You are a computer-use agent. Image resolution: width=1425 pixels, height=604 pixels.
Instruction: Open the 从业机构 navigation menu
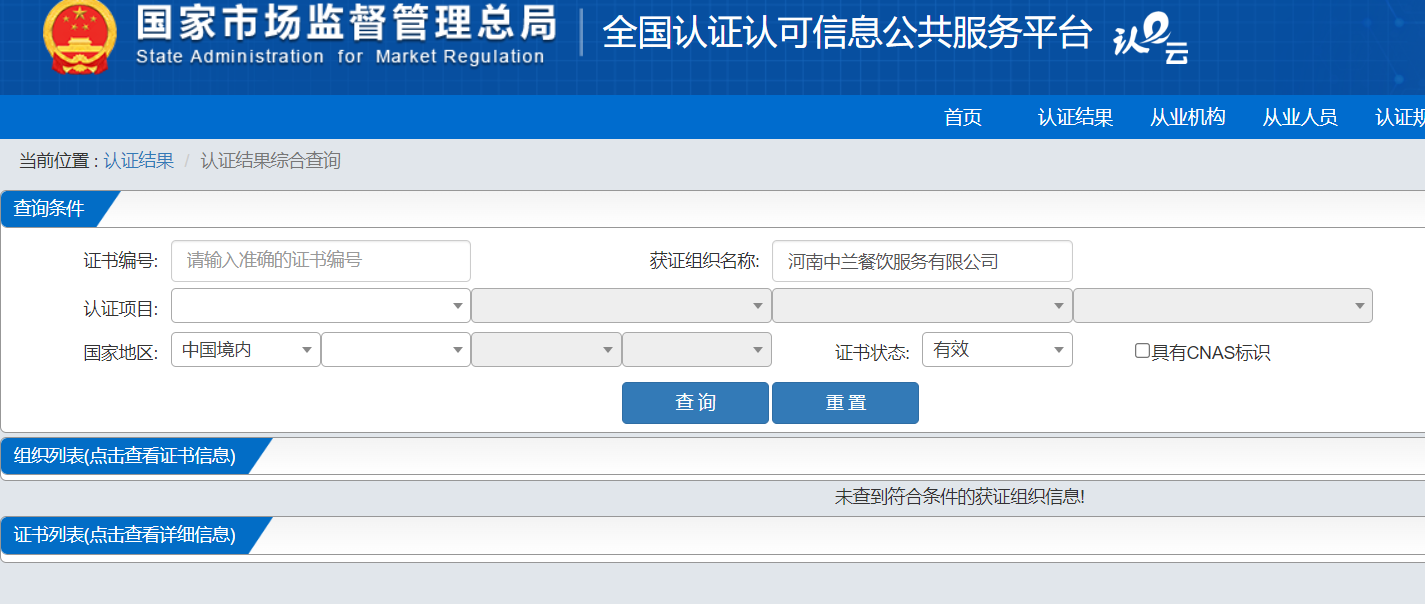click(1187, 117)
